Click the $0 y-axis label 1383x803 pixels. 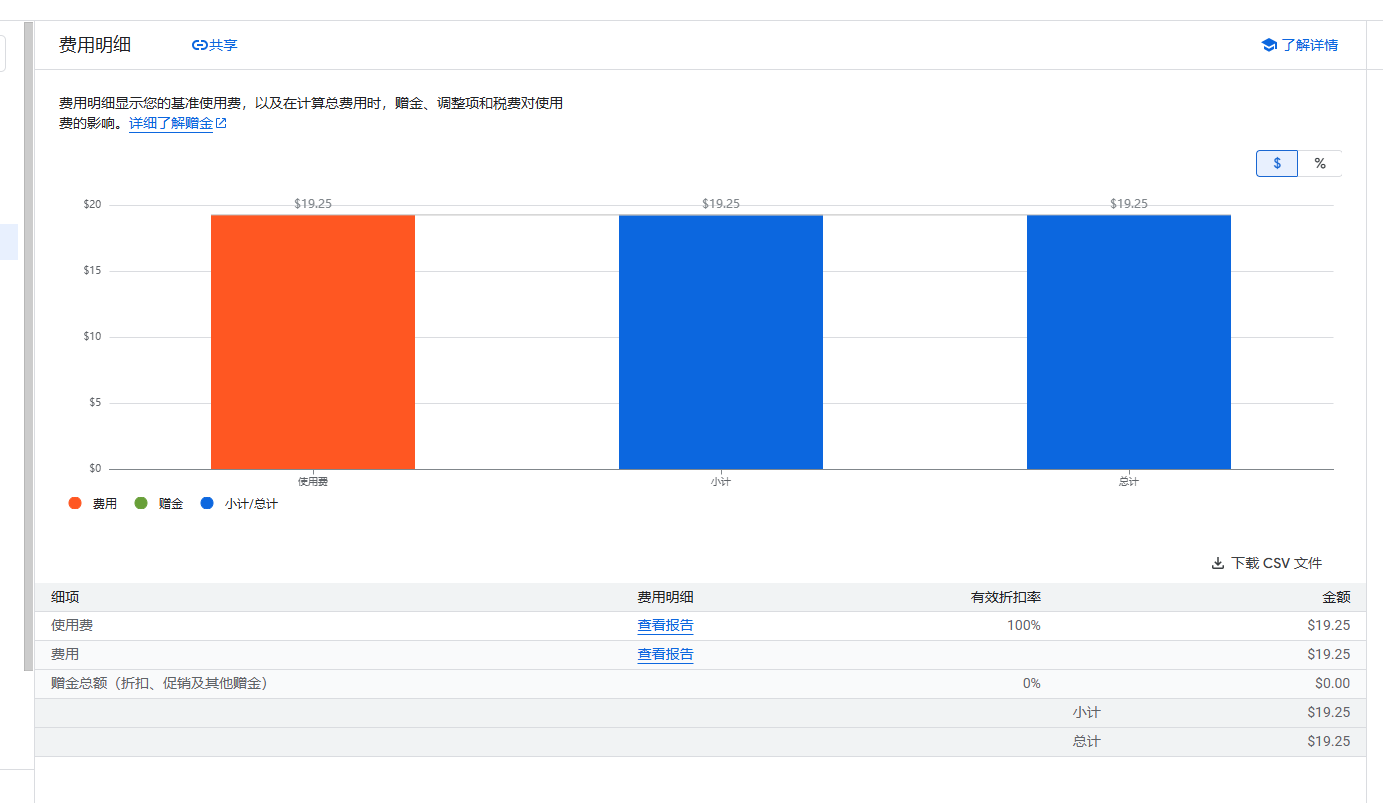[94, 468]
